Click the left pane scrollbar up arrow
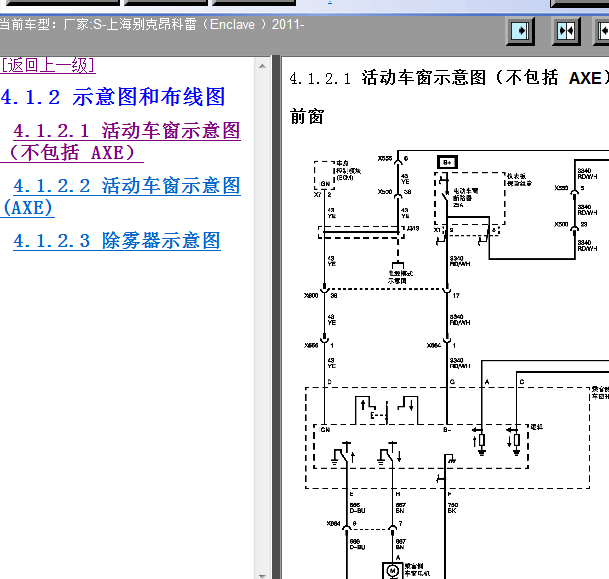 (262, 66)
